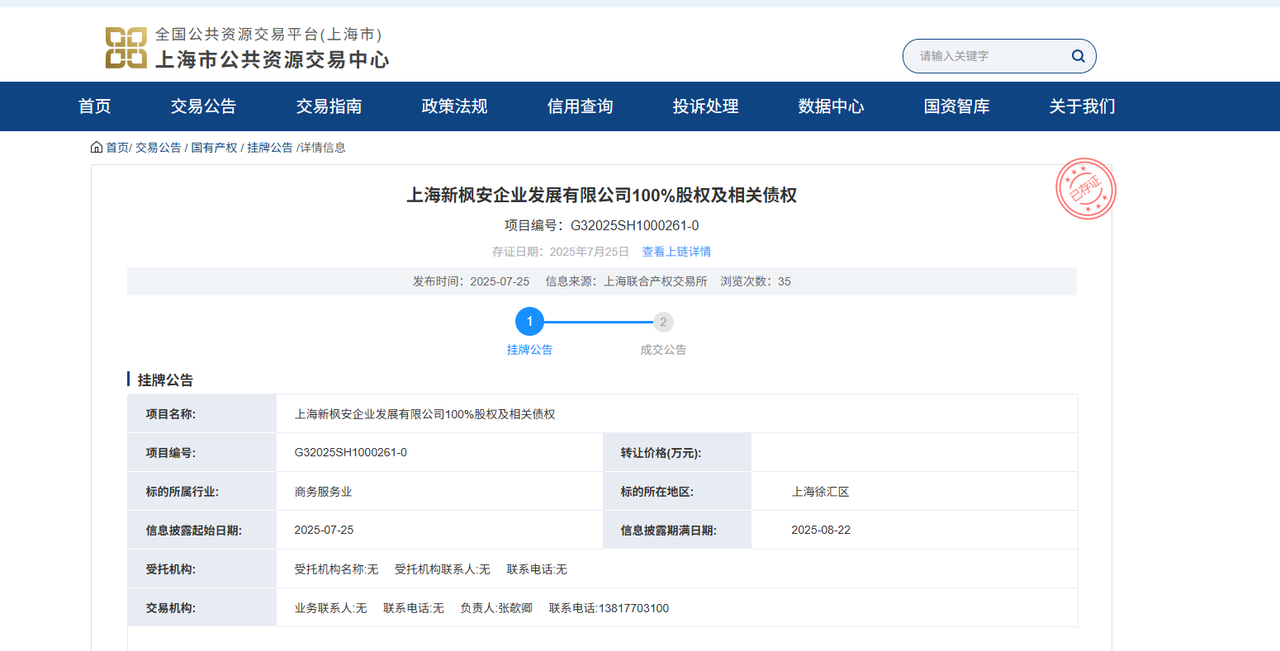1280x651 pixels.
Task: Click the 详情信息 breadcrumb text
Action: point(323,147)
